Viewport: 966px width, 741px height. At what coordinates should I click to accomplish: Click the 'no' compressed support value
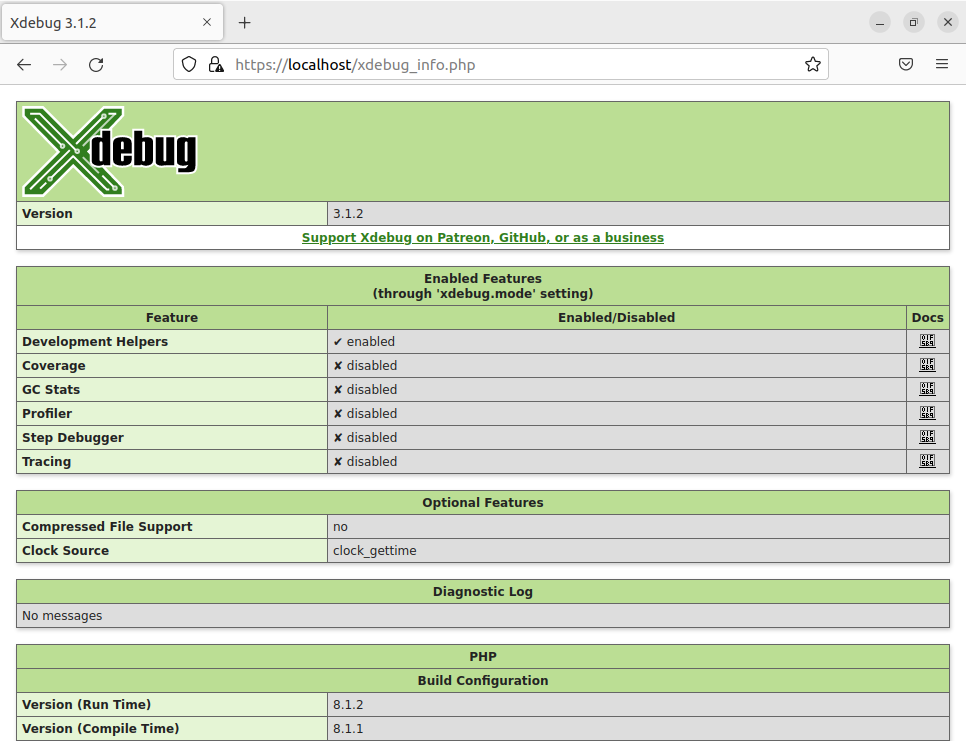[341, 527]
